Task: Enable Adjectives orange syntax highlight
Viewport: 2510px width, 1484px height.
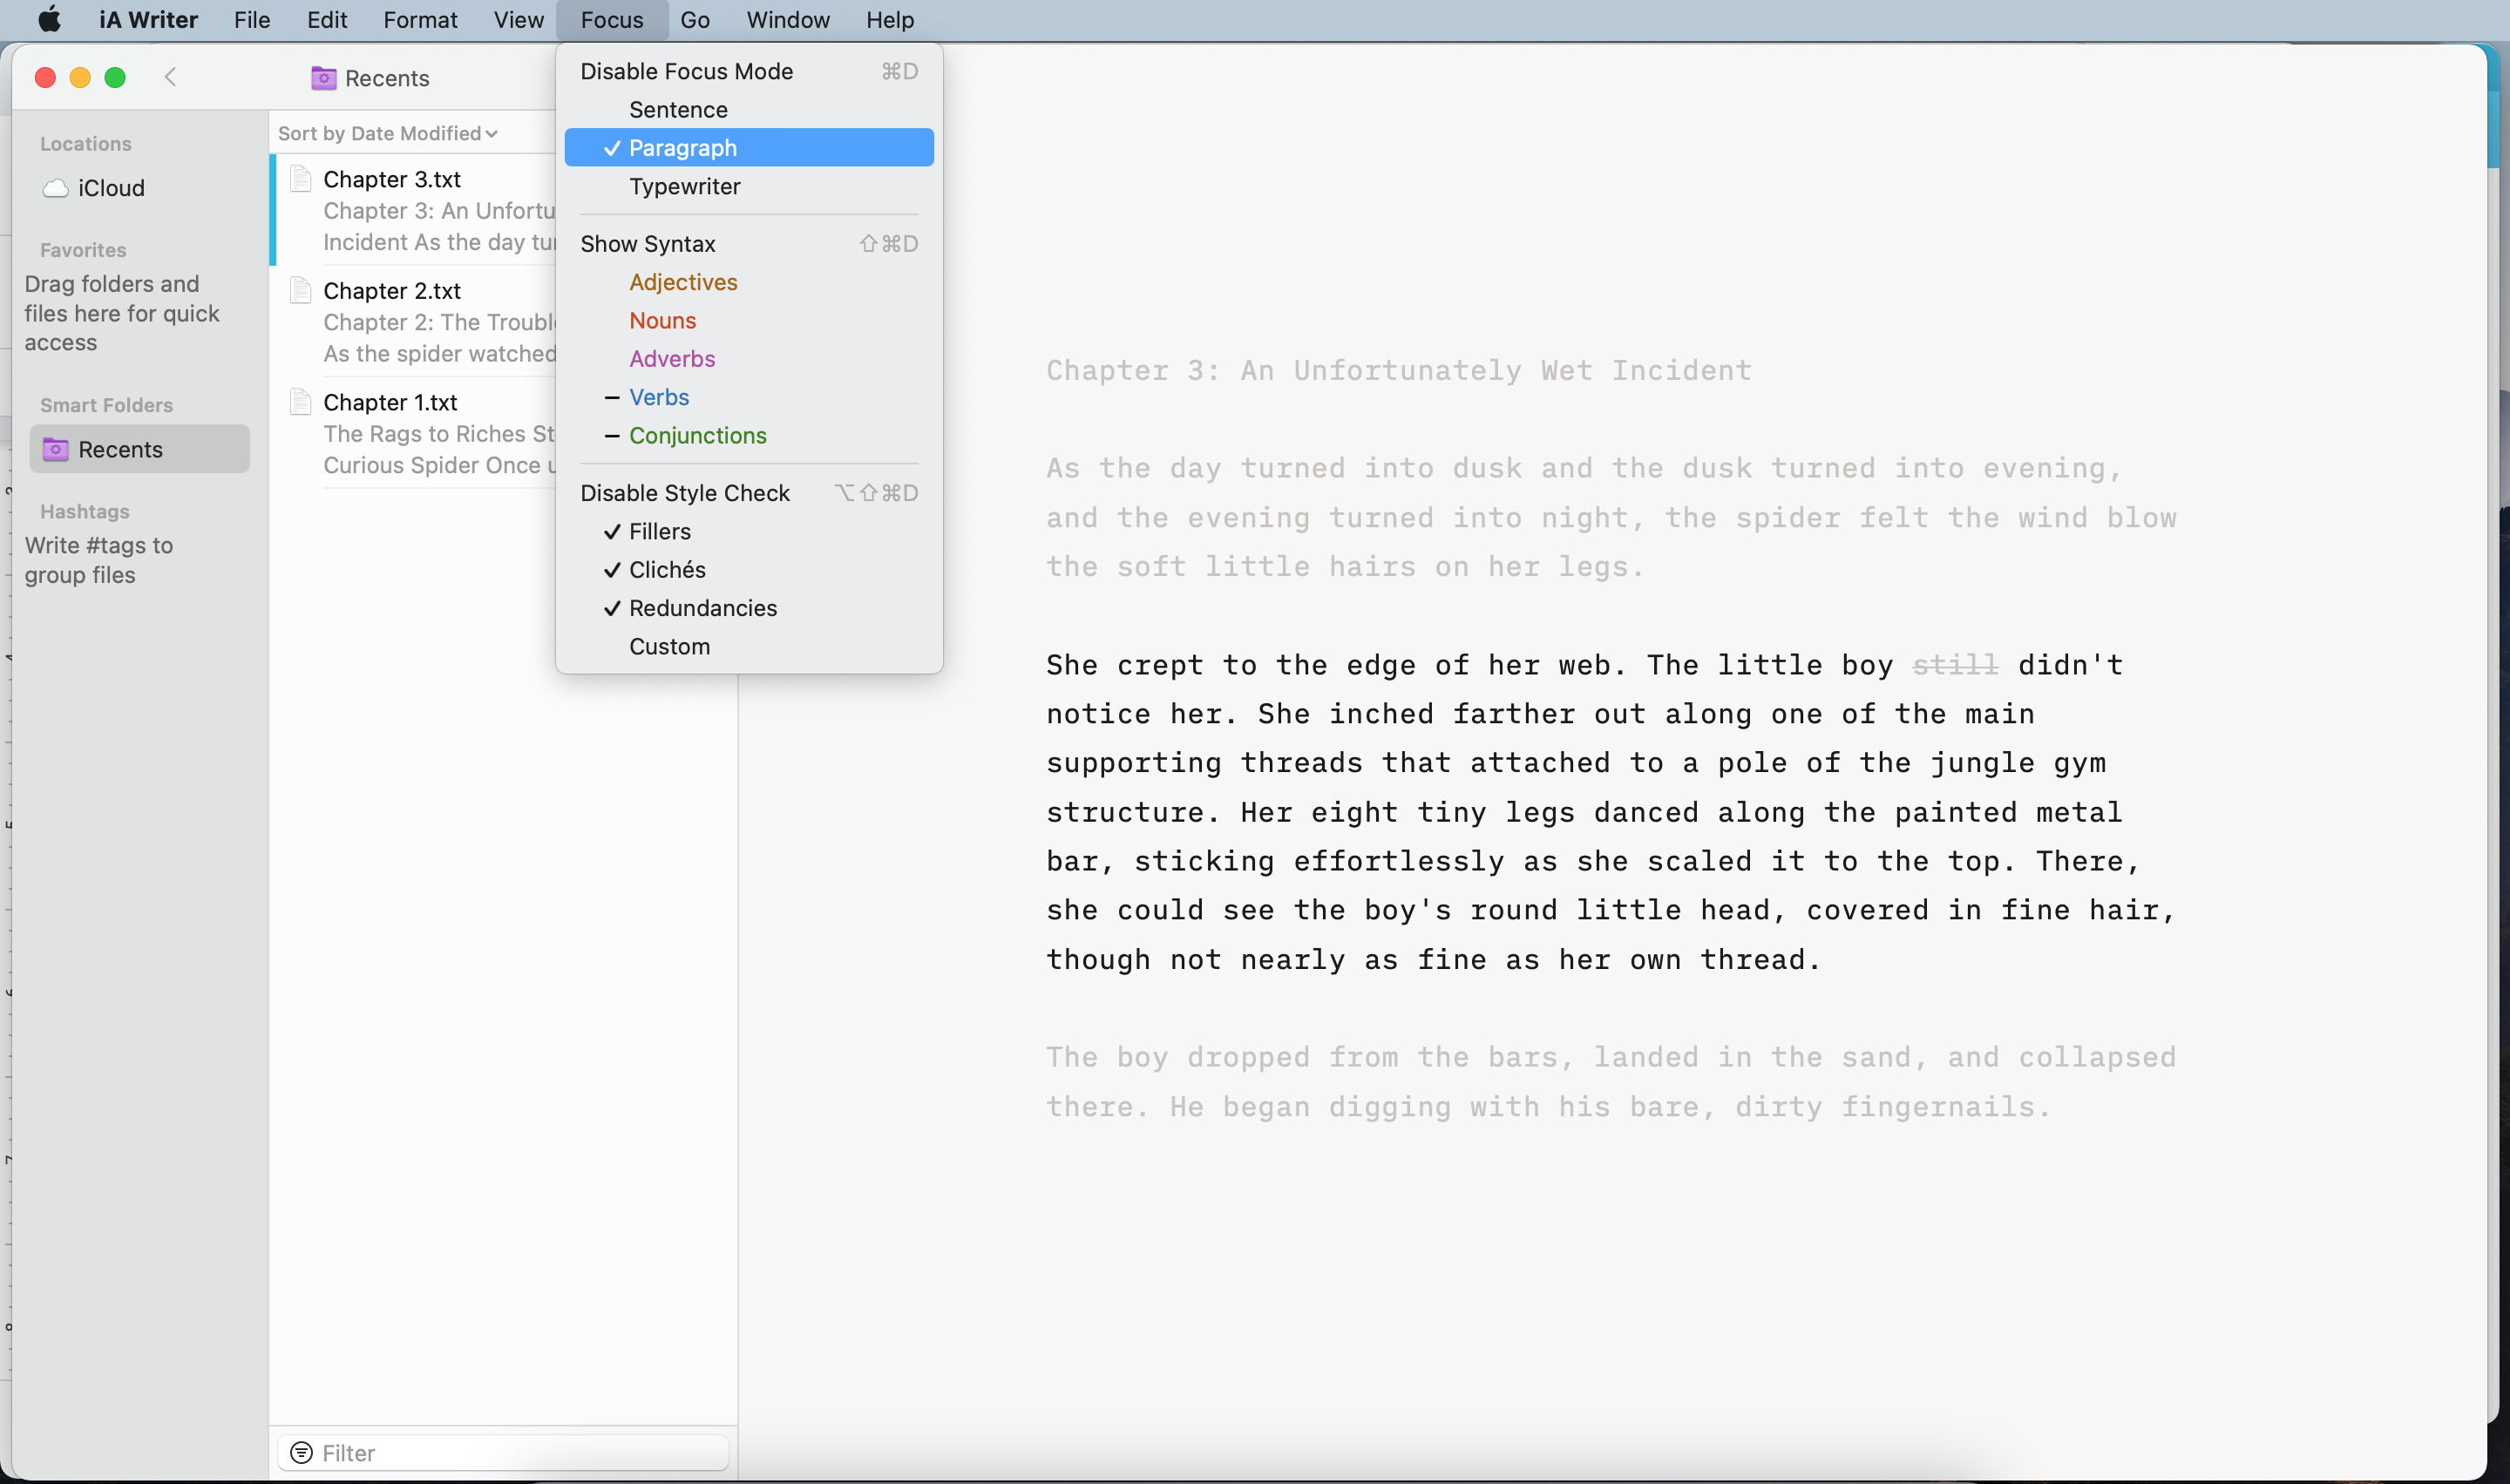Action: pos(683,282)
